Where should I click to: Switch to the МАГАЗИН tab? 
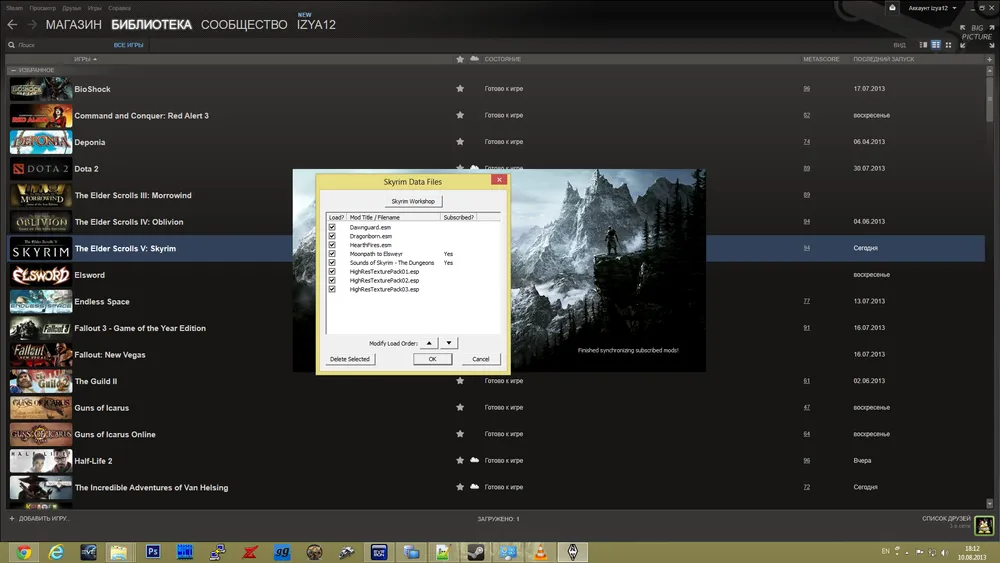coord(73,25)
